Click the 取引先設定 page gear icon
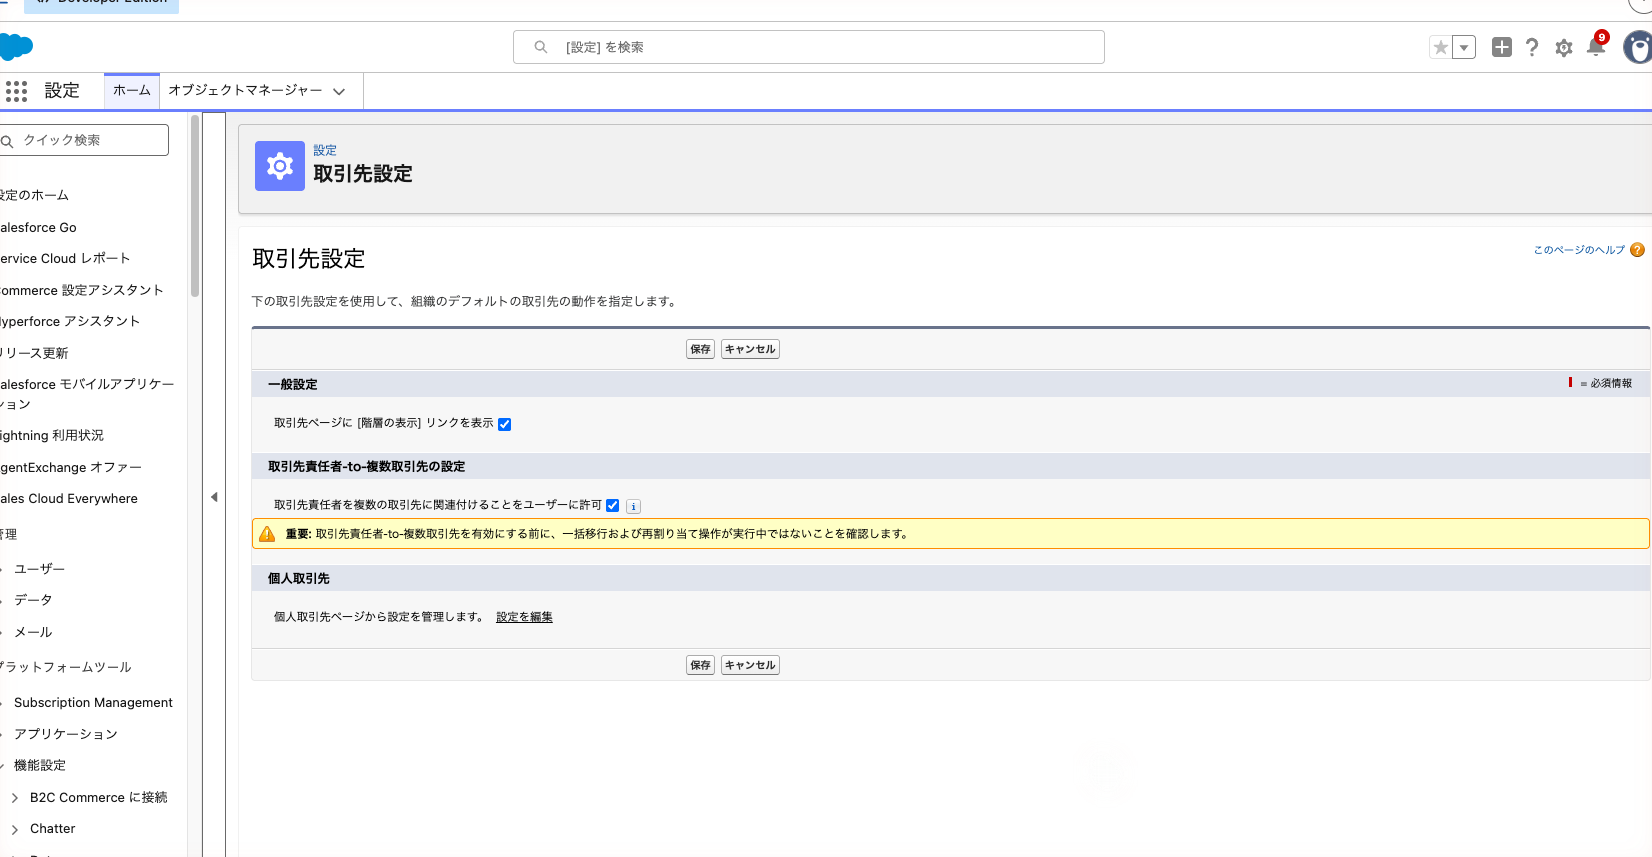 [280, 166]
